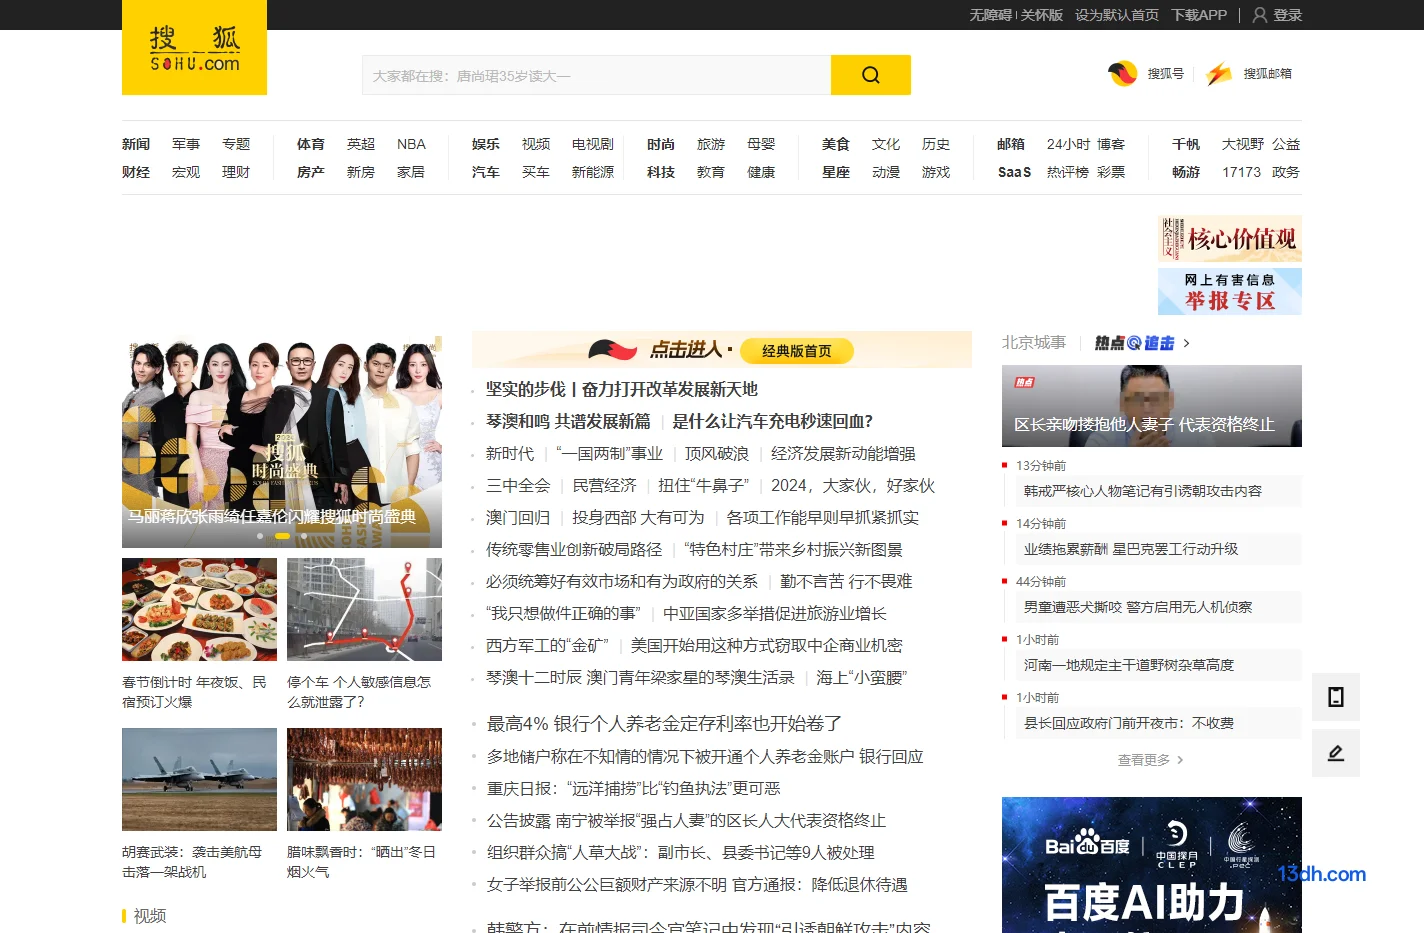1424x933 pixels.
Task: Open headline 坚实的步伐丨奋力打开改革发展新天地
Action: [622, 389]
